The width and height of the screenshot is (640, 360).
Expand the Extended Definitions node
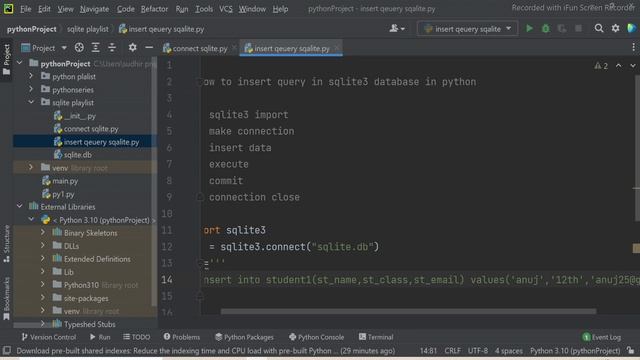(43, 259)
